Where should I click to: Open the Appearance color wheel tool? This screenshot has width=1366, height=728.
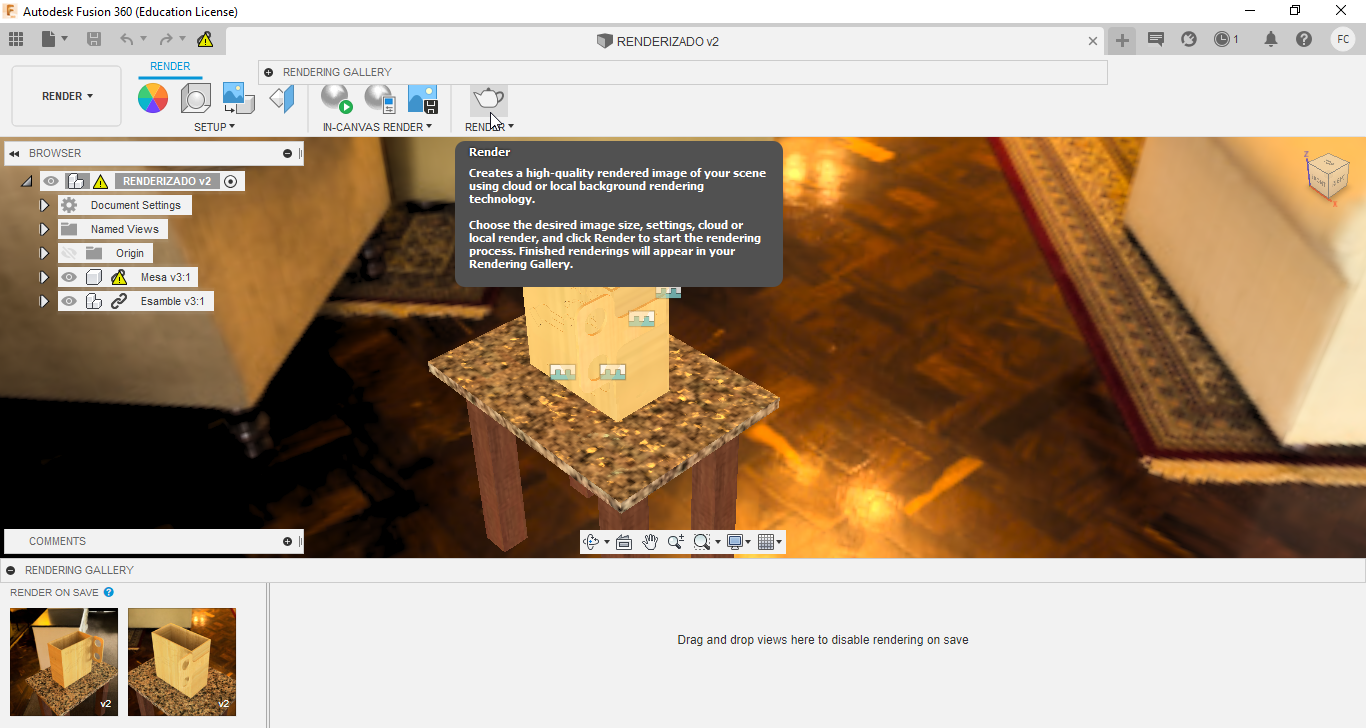[x=153, y=98]
